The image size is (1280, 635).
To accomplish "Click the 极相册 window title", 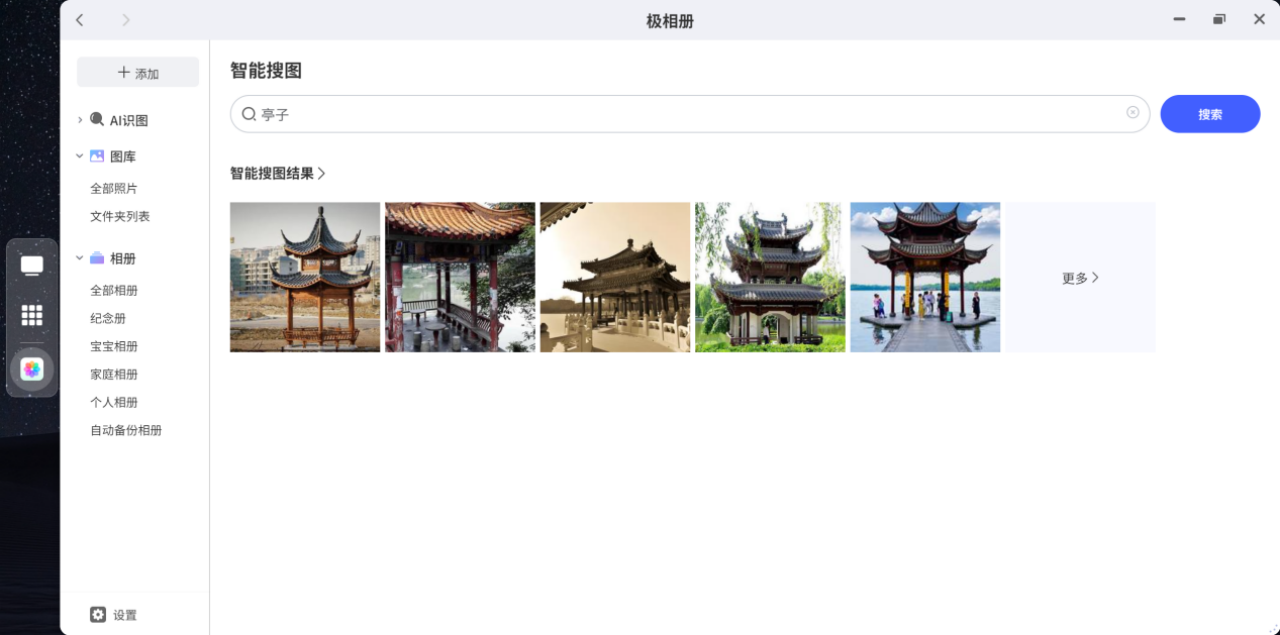I will (670, 20).
